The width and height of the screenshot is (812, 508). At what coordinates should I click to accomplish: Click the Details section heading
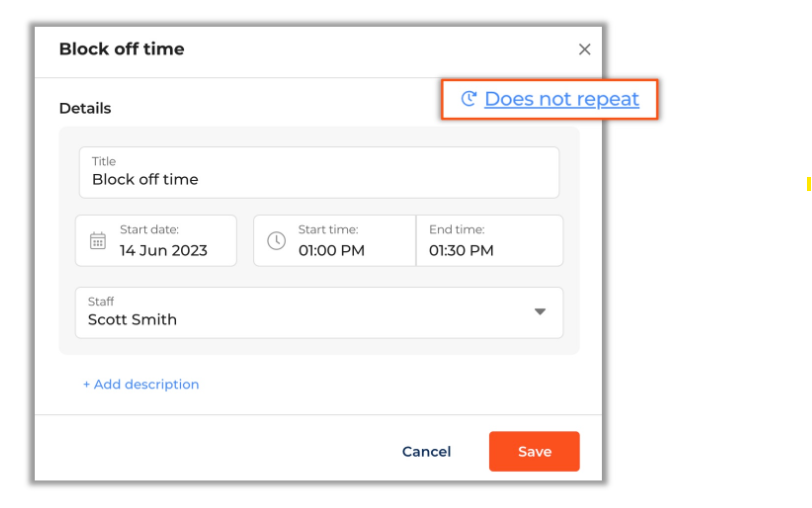85,108
